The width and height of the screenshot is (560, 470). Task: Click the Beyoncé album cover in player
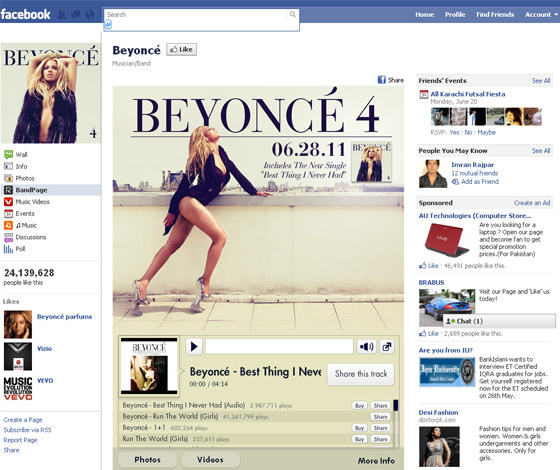pyautogui.click(x=149, y=366)
